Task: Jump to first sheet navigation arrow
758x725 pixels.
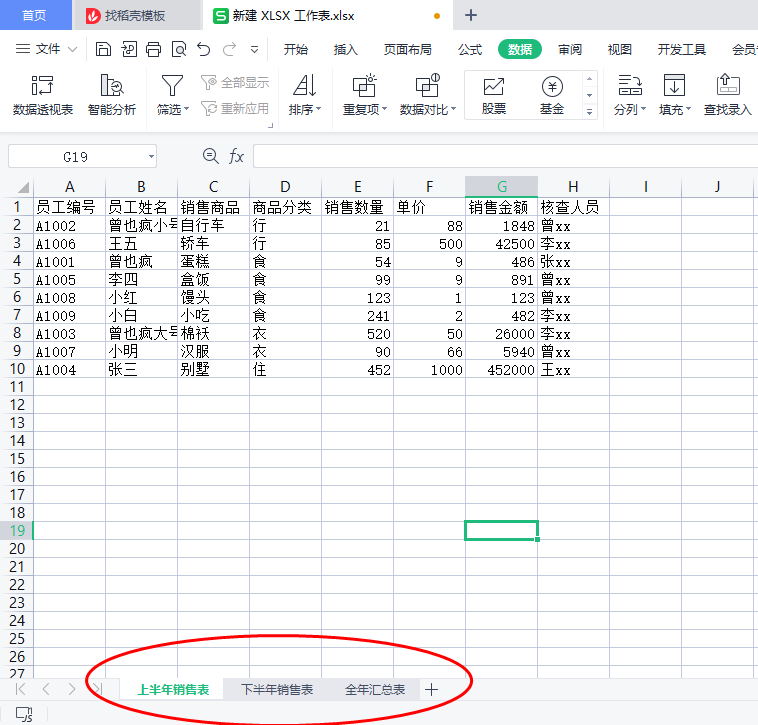Action: coord(20,689)
